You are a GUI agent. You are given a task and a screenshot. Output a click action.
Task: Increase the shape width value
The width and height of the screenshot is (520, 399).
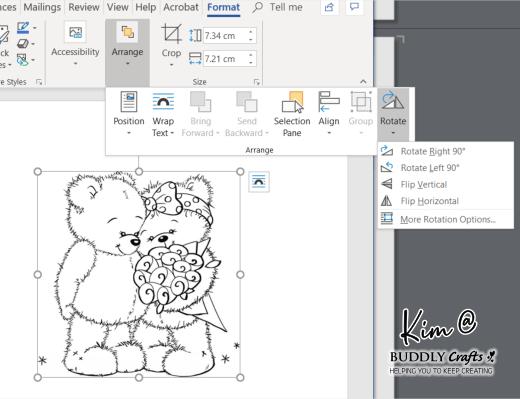pyautogui.click(x=251, y=55)
